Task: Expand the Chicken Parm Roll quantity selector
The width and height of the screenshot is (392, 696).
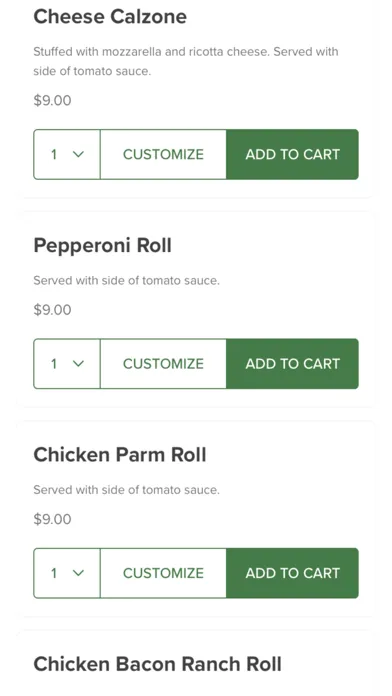Action: 67,573
